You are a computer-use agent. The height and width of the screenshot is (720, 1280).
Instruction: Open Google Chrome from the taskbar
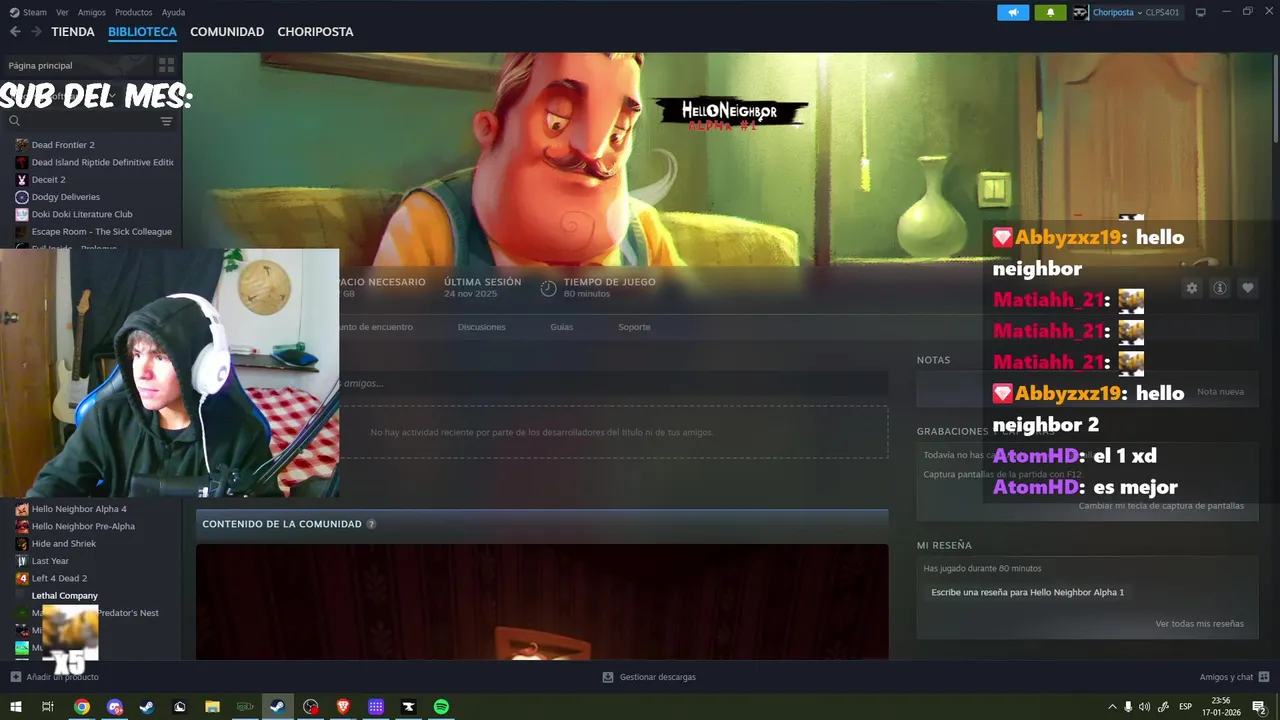[x=82, y=707]
